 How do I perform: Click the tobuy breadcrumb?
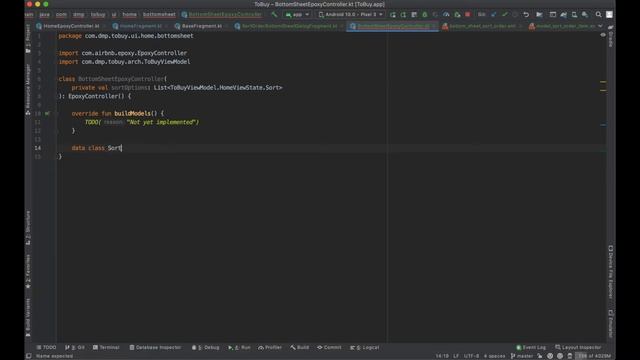tap(98, 15)
